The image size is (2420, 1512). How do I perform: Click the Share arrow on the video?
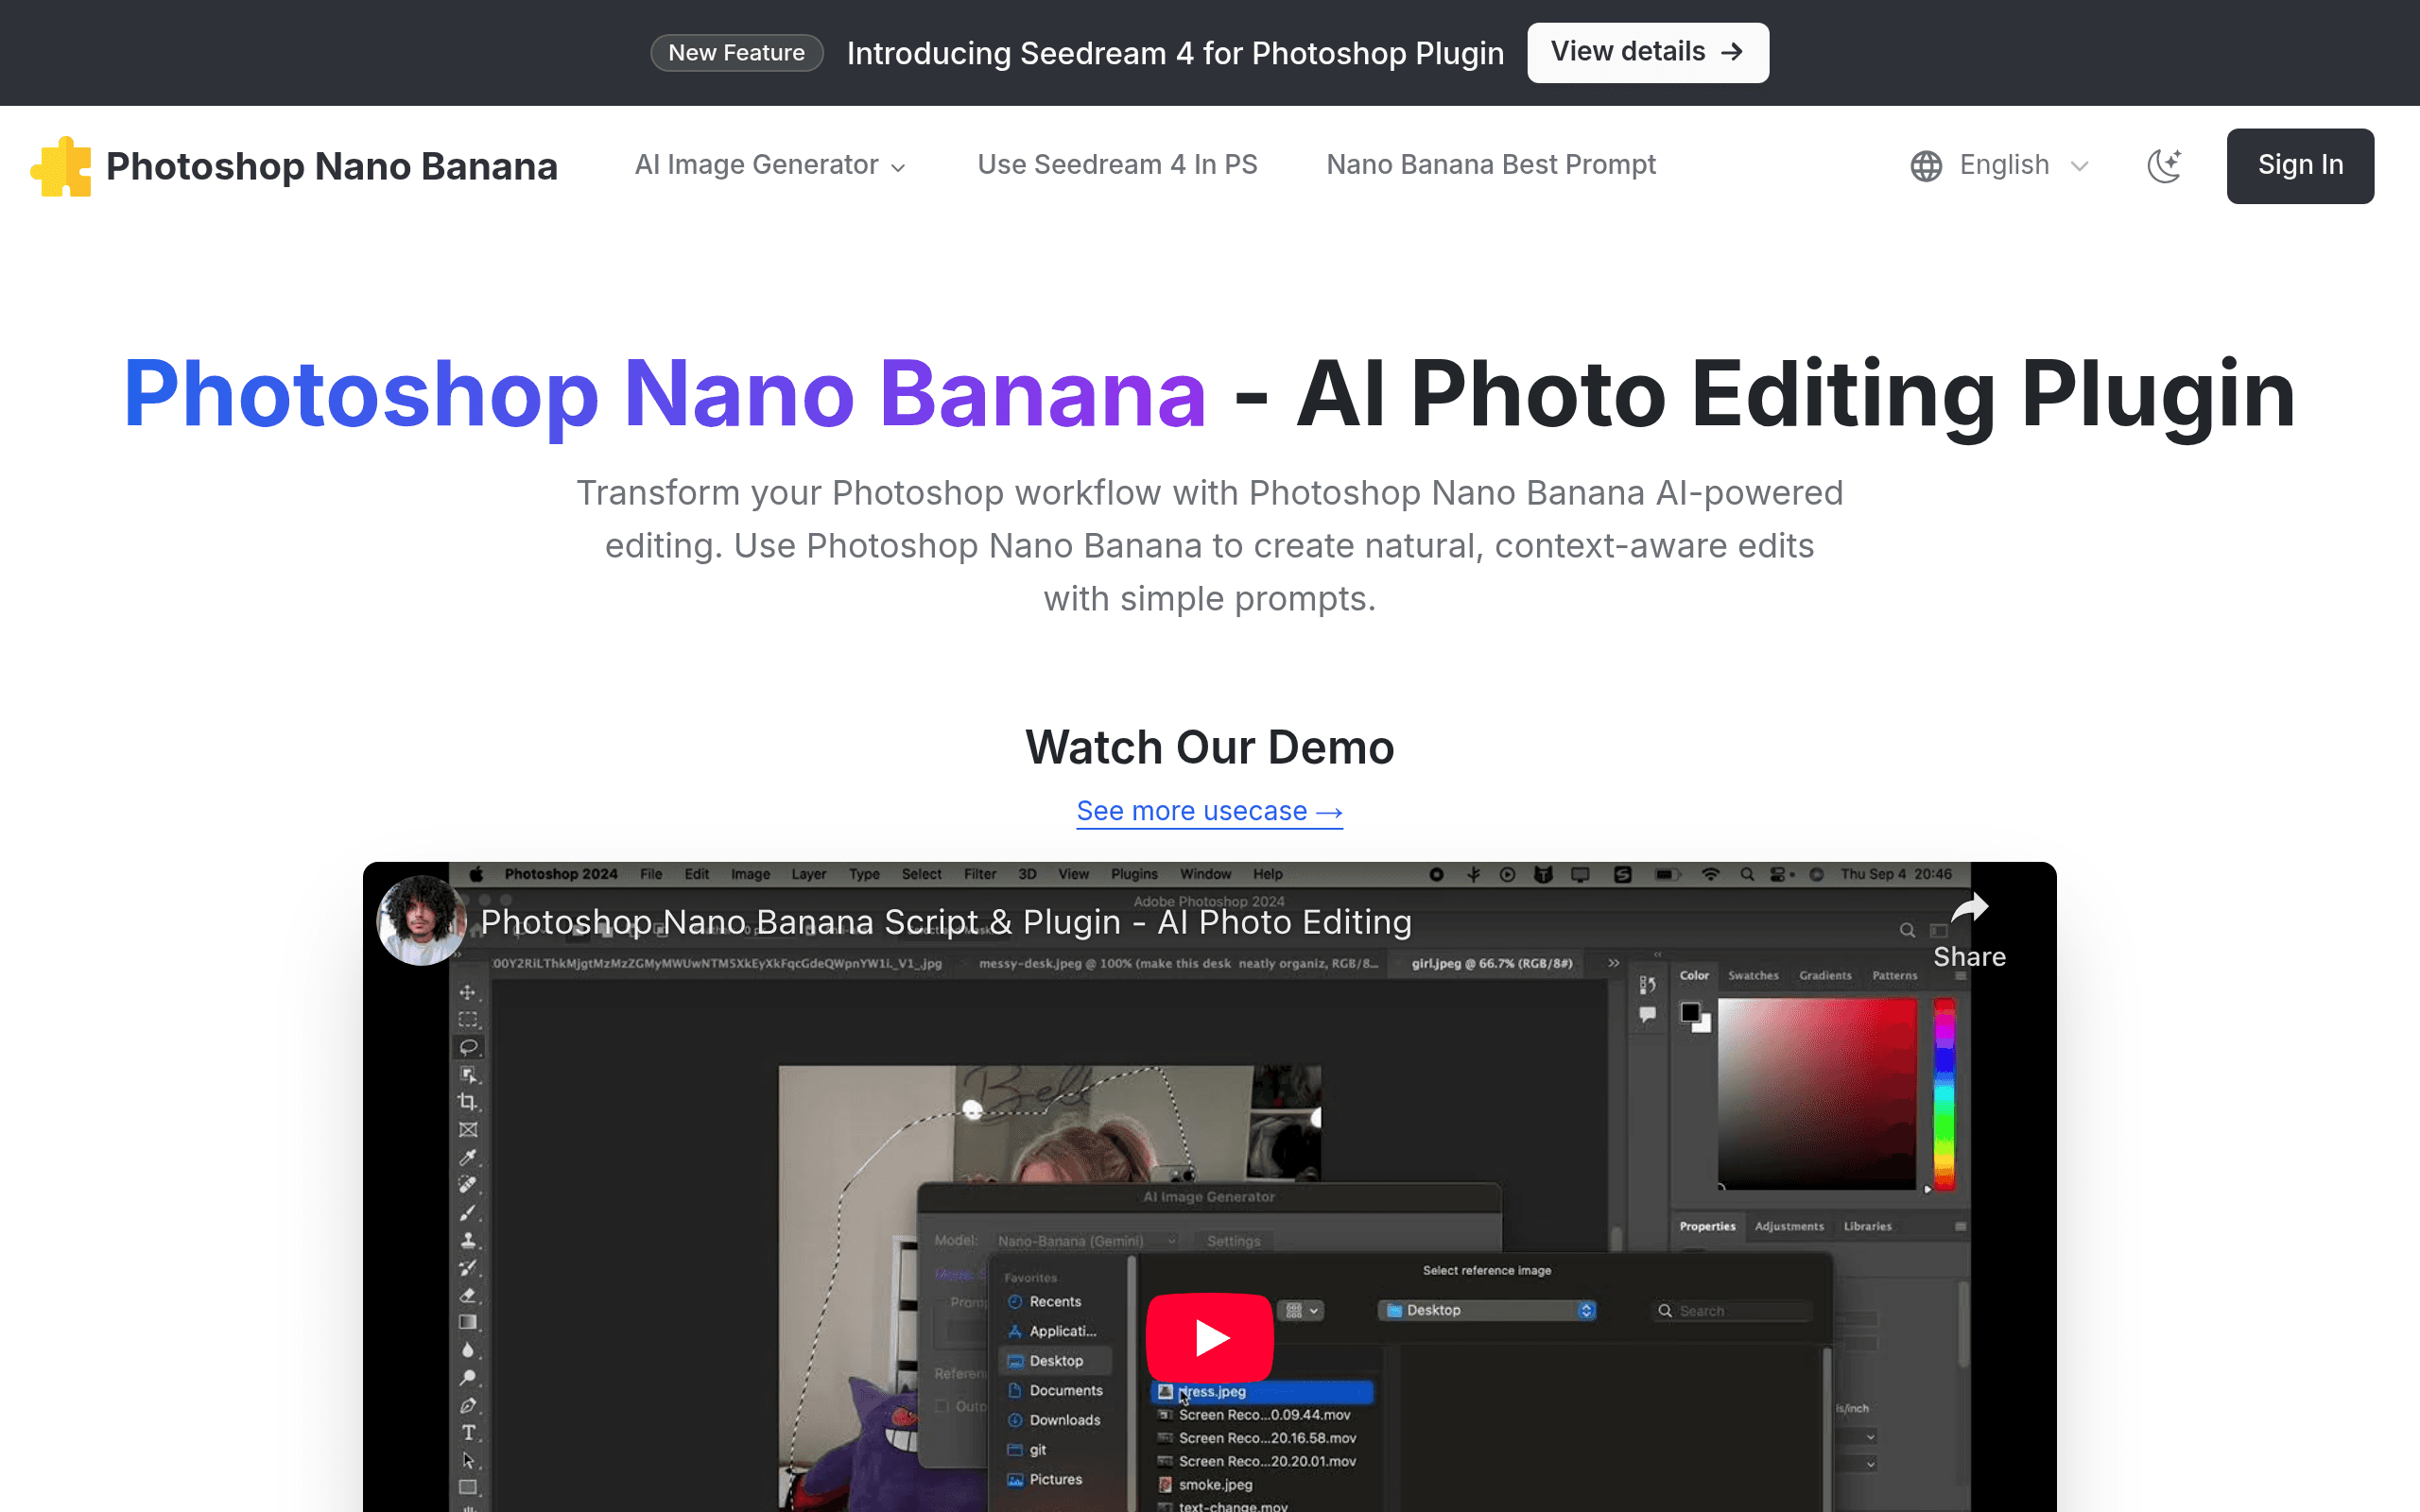[x=1969, y=930]
